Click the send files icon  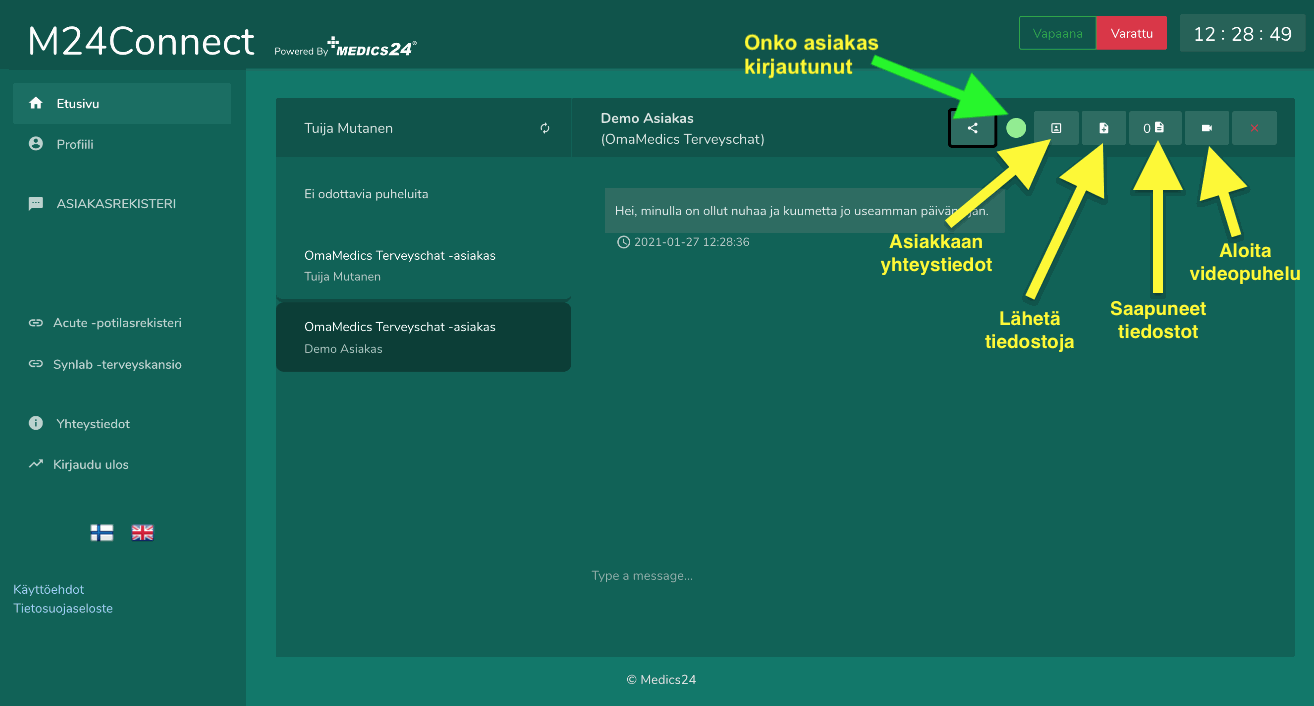[1104, 128]
